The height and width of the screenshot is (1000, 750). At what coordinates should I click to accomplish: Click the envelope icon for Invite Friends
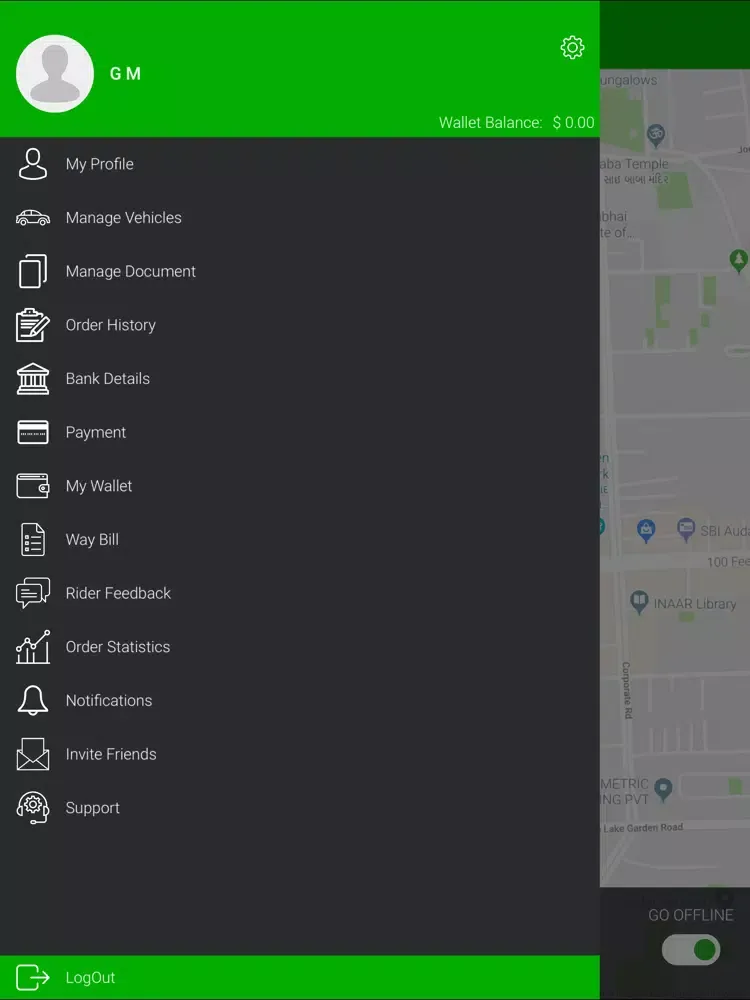point(33,755)
